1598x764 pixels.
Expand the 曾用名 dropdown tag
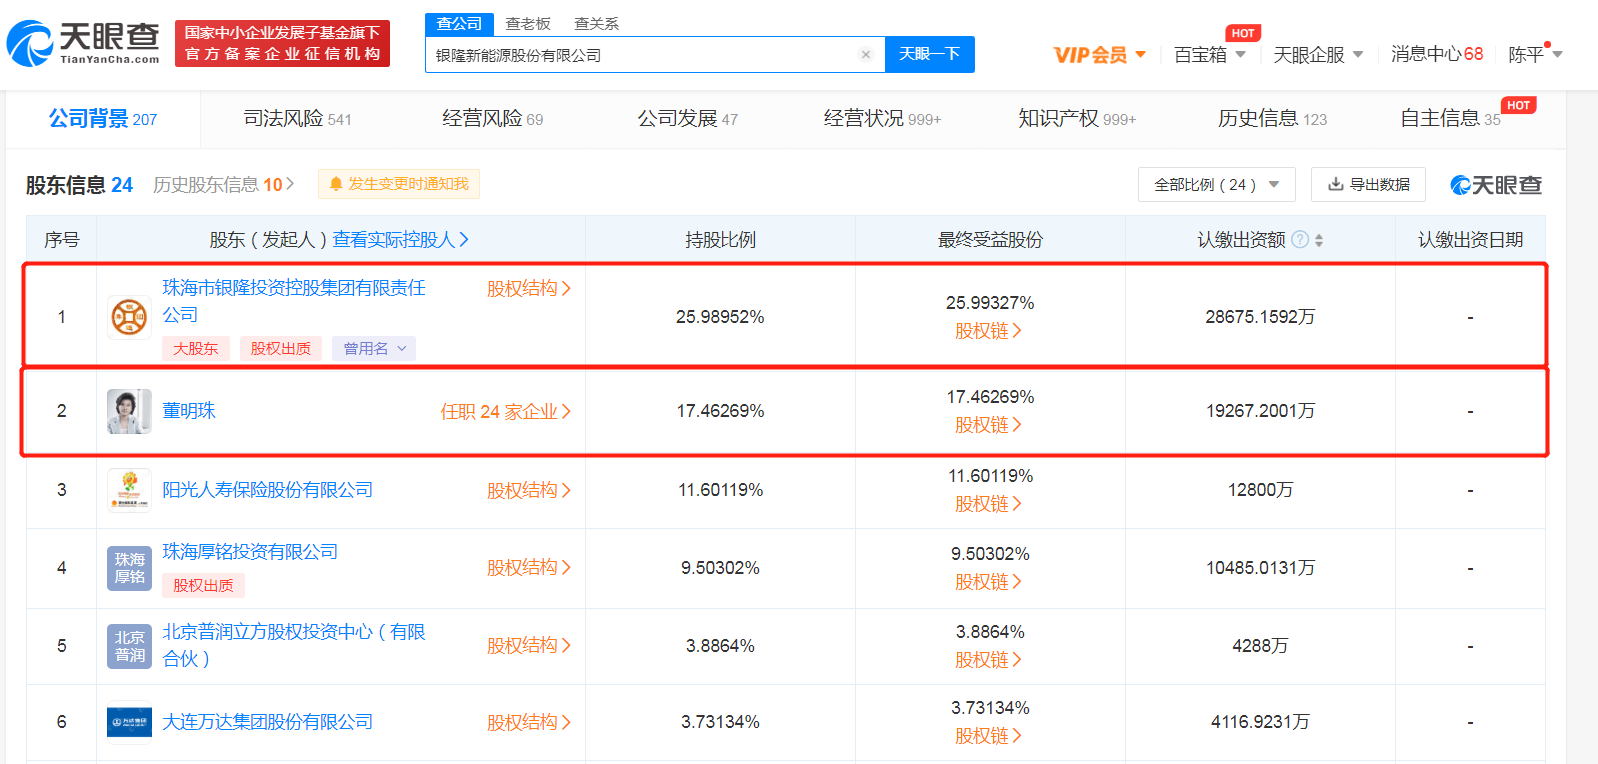374,348
